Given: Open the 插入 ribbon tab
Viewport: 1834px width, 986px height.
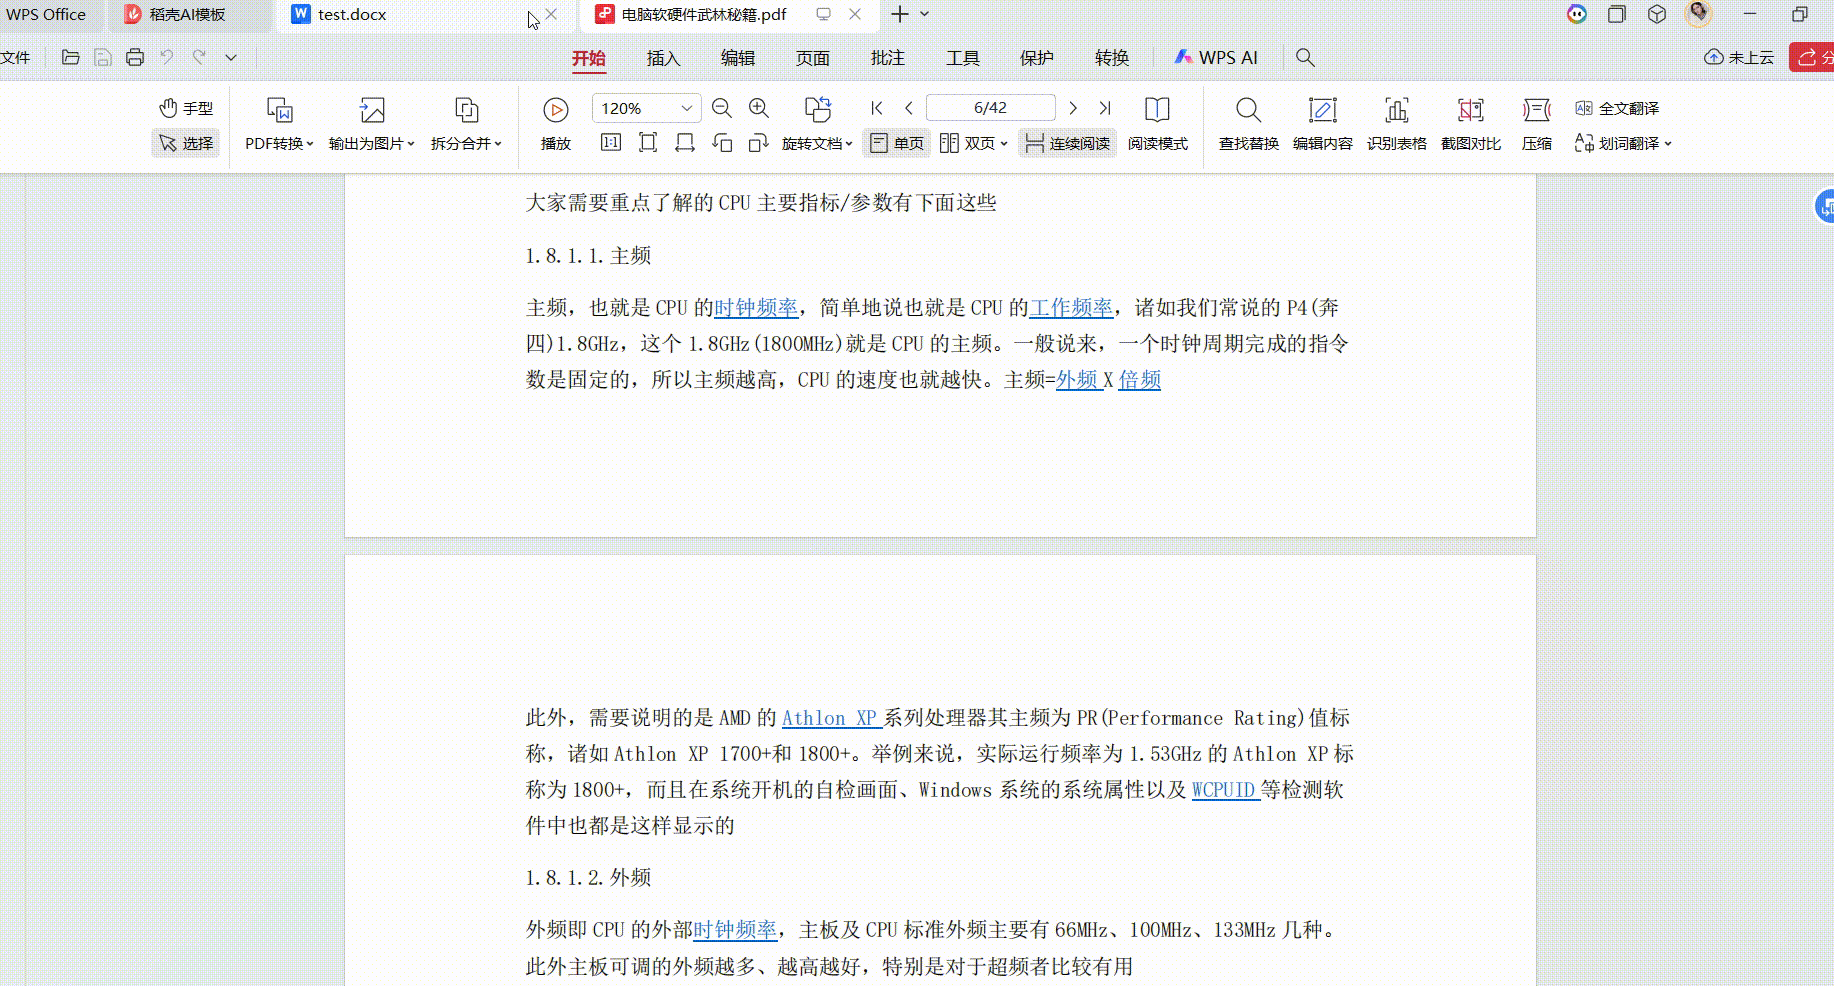Looking at the screenshot, I should tap(663, 58).
